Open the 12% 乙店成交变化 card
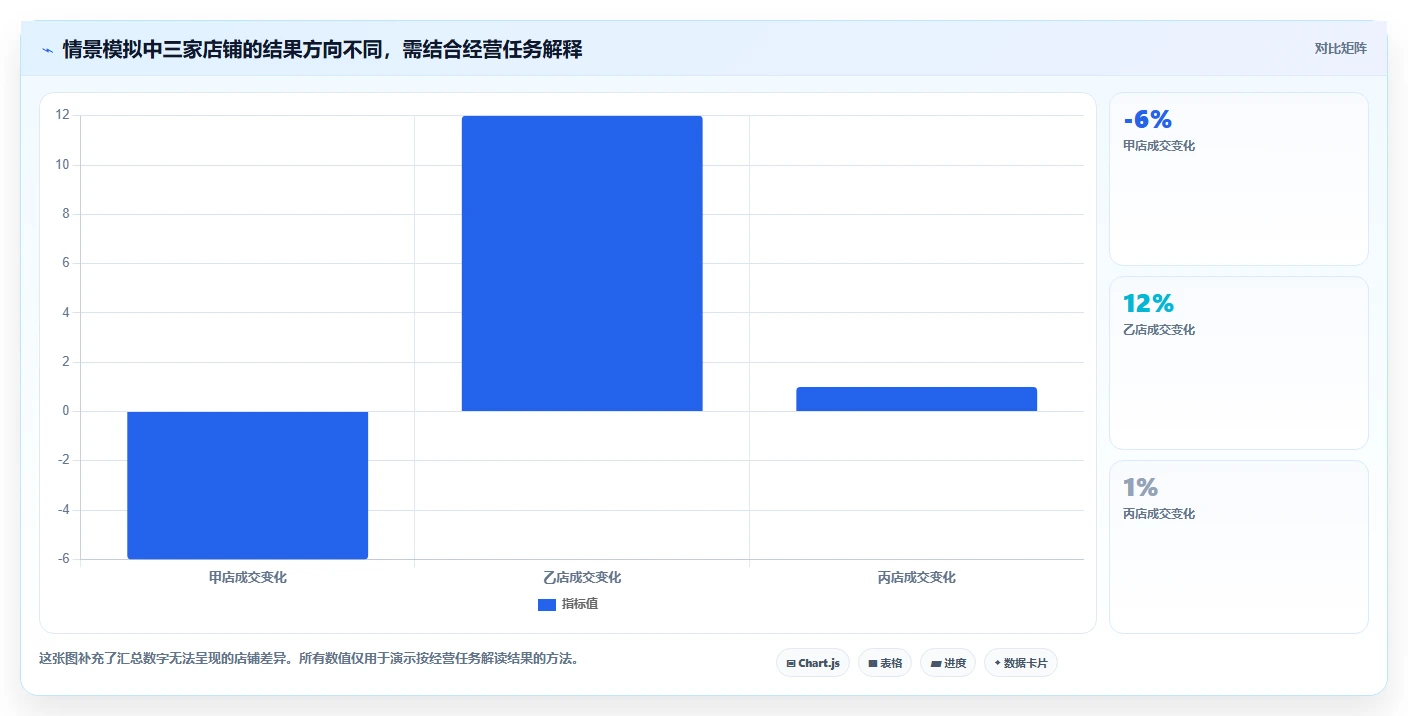 pyautogui.click(x=1239, y=363)
